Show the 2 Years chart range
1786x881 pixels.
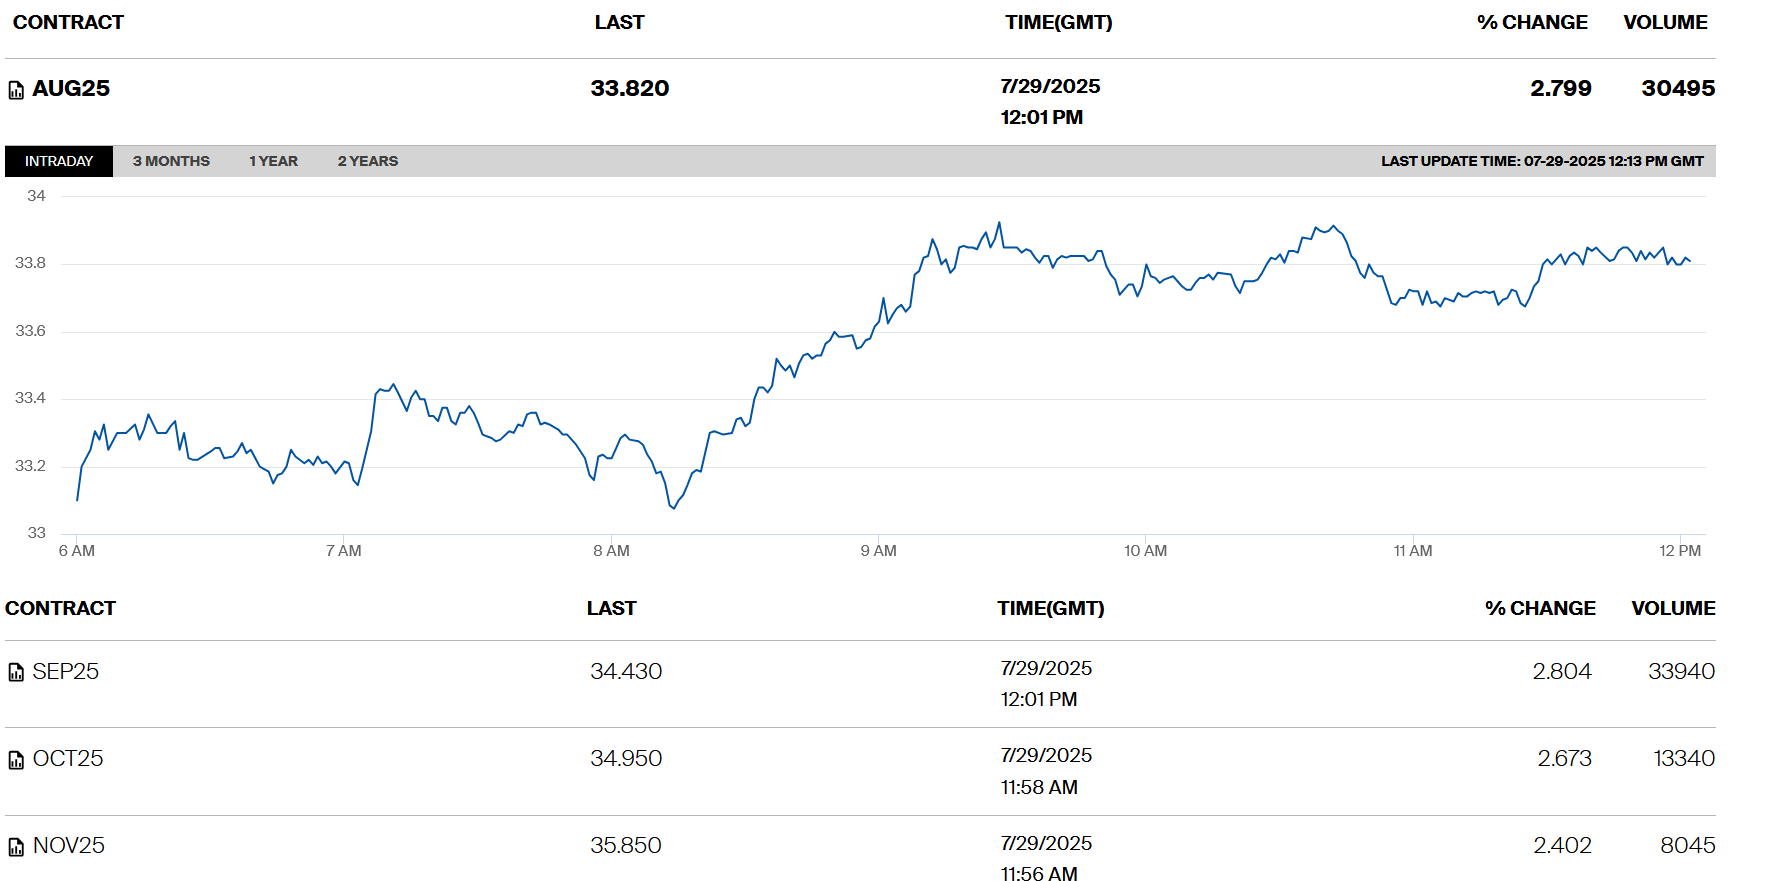click(367, 161)
